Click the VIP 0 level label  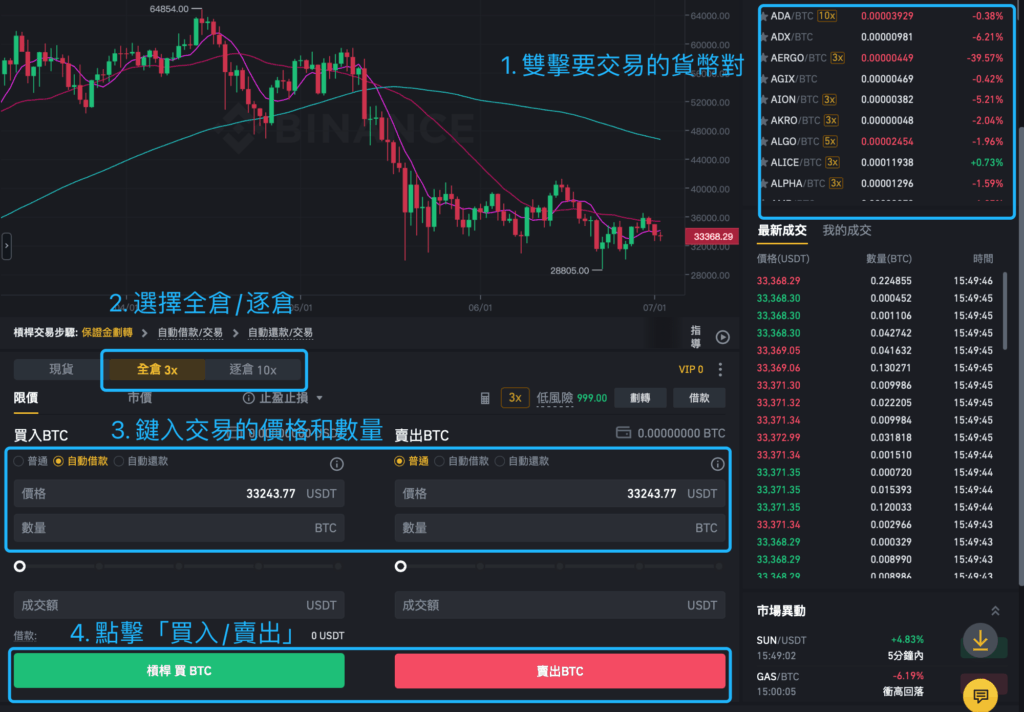[691, 370]
